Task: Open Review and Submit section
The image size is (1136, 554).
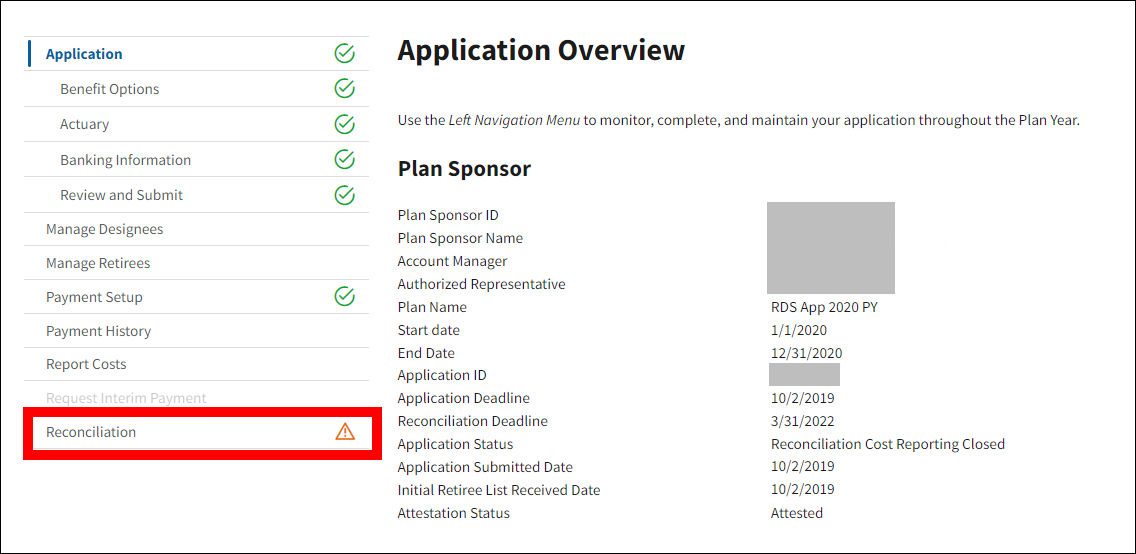Action: pos(121,195)
